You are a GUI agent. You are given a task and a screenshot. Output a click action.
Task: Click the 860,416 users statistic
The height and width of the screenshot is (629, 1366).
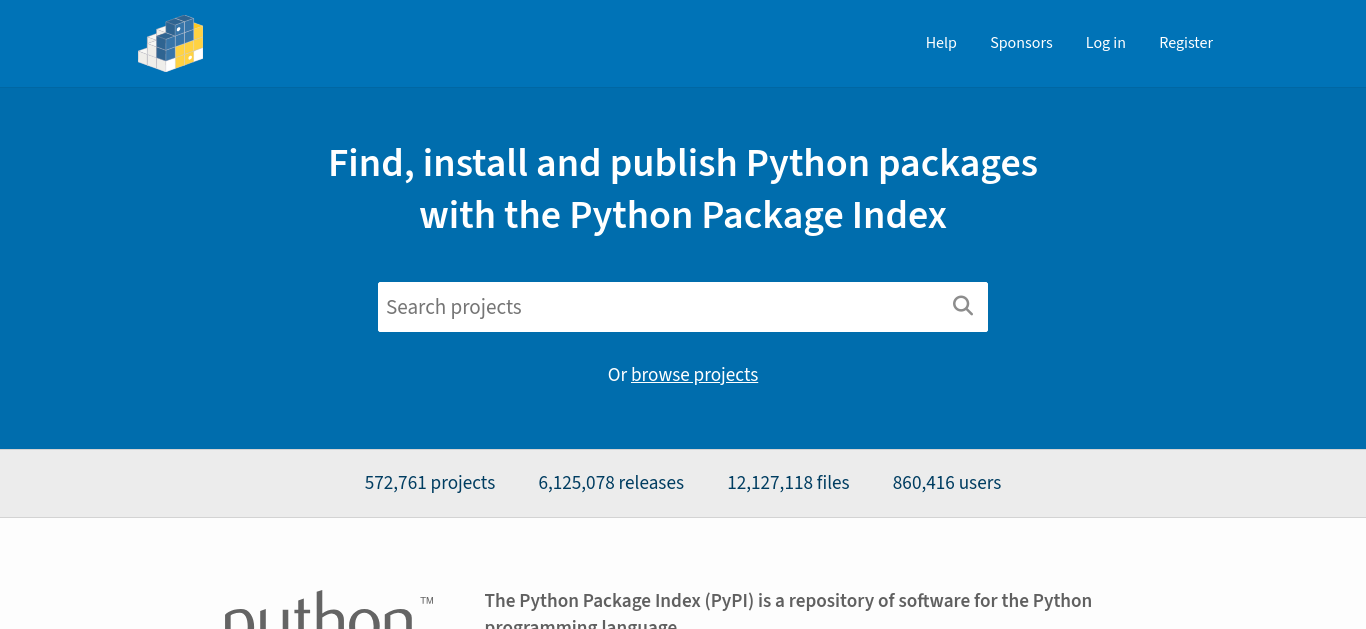click(x=947, y=483)
